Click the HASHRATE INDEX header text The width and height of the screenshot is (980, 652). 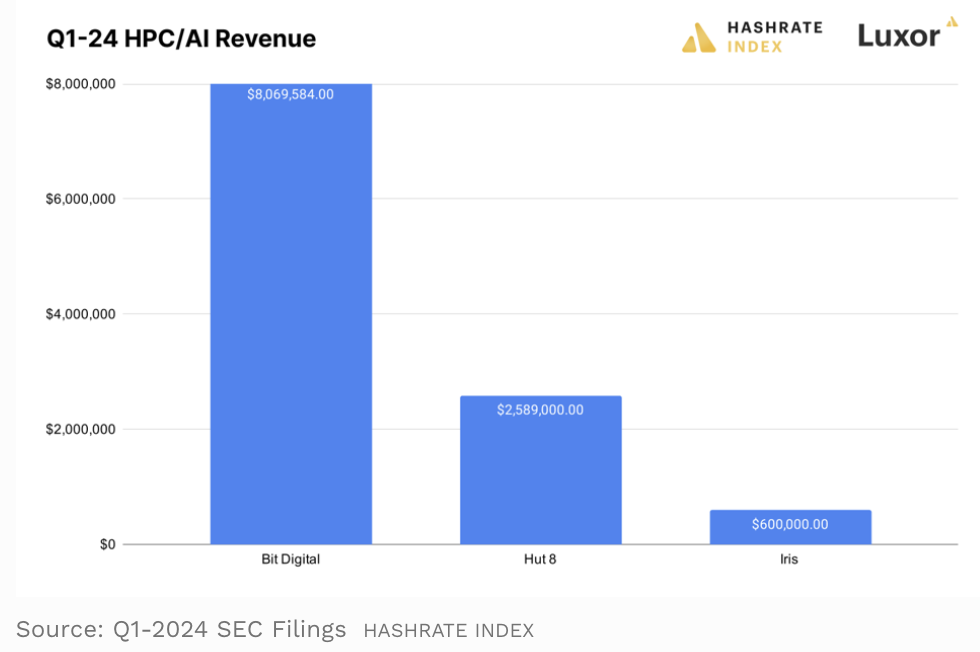(775, 37)
